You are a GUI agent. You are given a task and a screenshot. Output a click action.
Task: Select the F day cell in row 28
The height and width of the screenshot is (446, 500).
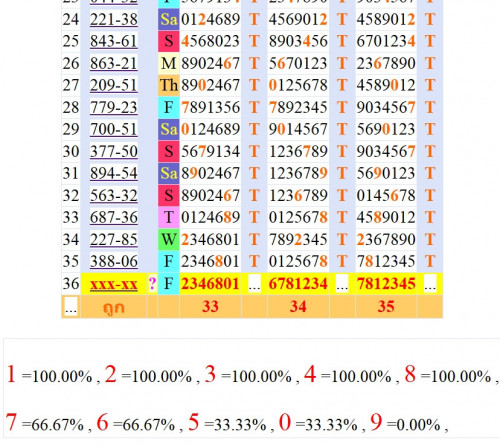click(169, 107)
